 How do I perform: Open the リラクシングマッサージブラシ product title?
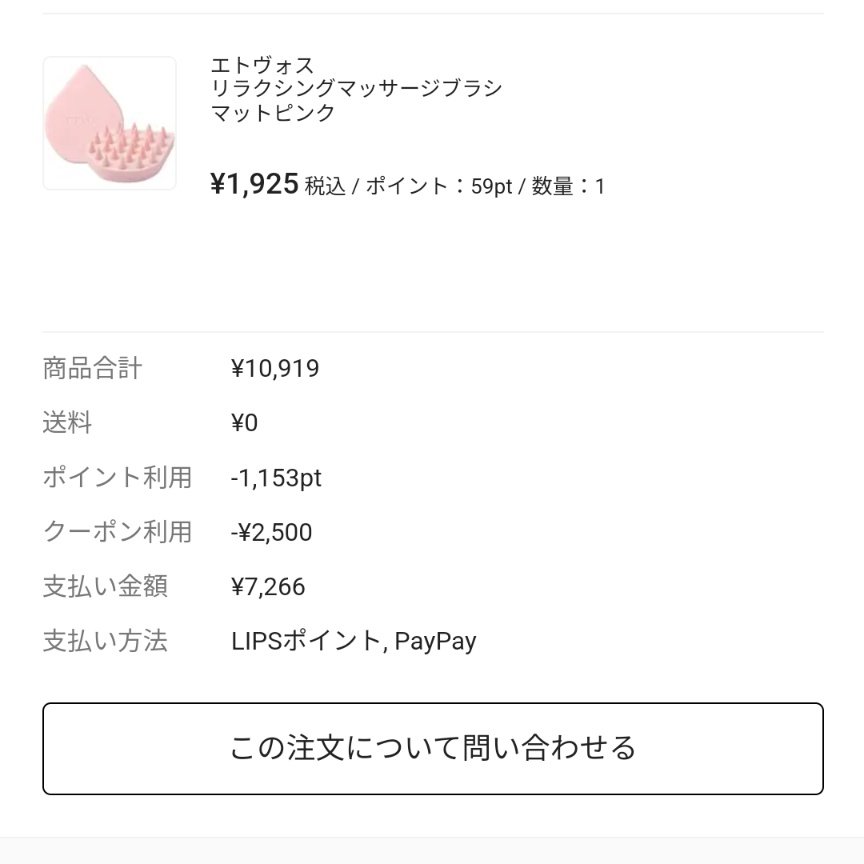(x=356, y=89)
